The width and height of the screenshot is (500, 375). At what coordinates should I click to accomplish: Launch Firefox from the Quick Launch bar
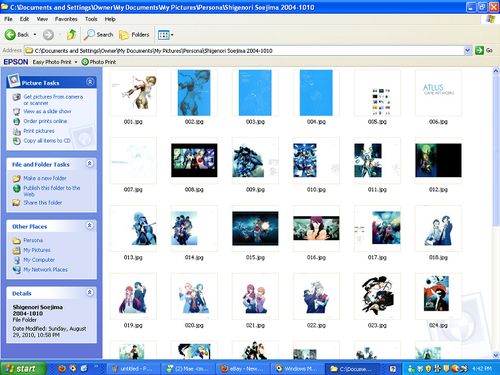[62, 368]
